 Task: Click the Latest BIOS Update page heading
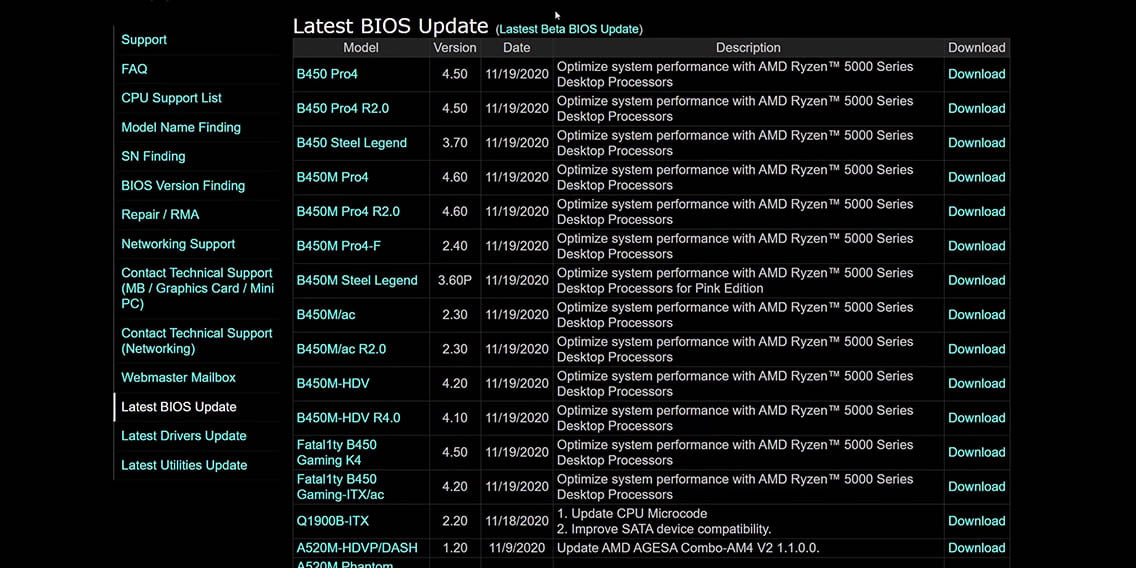point(390,26)
